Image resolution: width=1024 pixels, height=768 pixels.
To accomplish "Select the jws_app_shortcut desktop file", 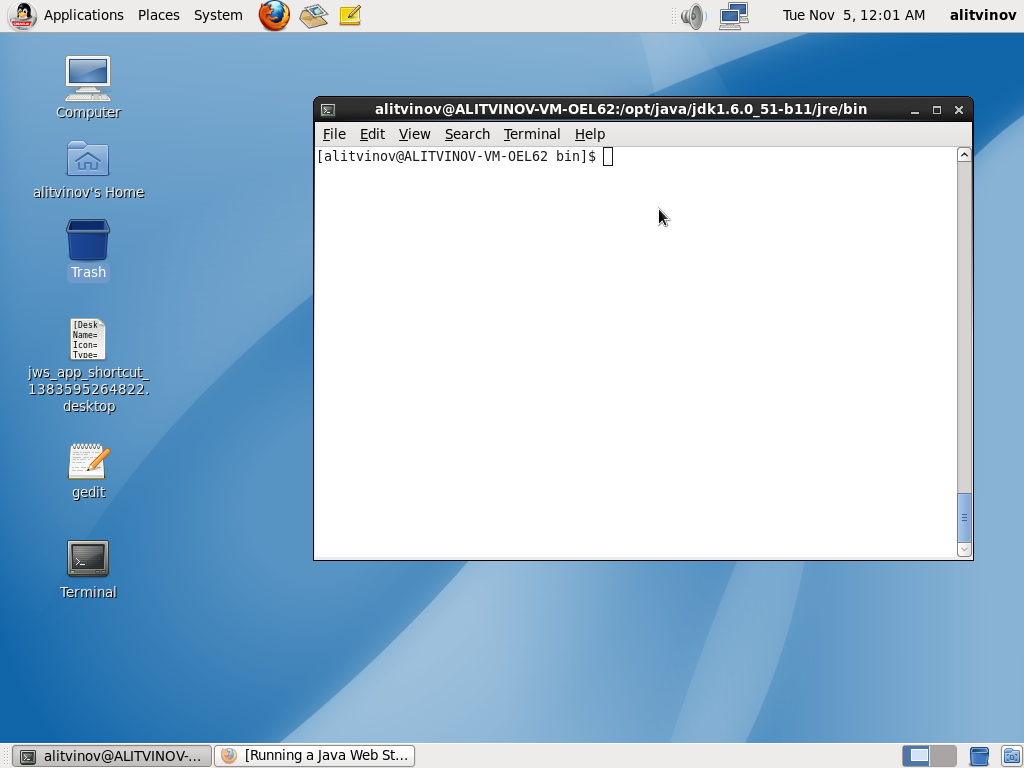I will pos(88,340).
